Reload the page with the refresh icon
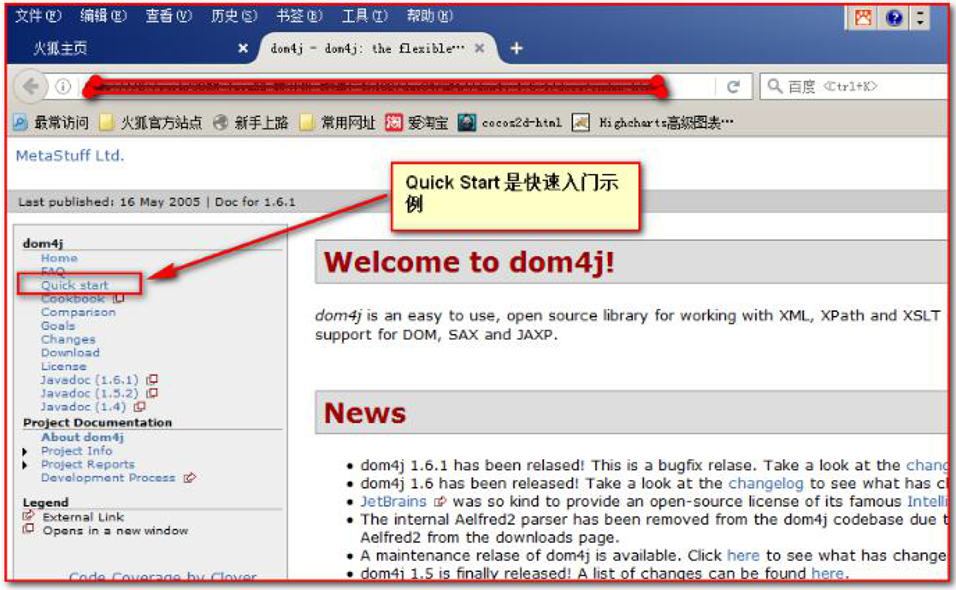 pyautogui.click(x=733, y=87)
